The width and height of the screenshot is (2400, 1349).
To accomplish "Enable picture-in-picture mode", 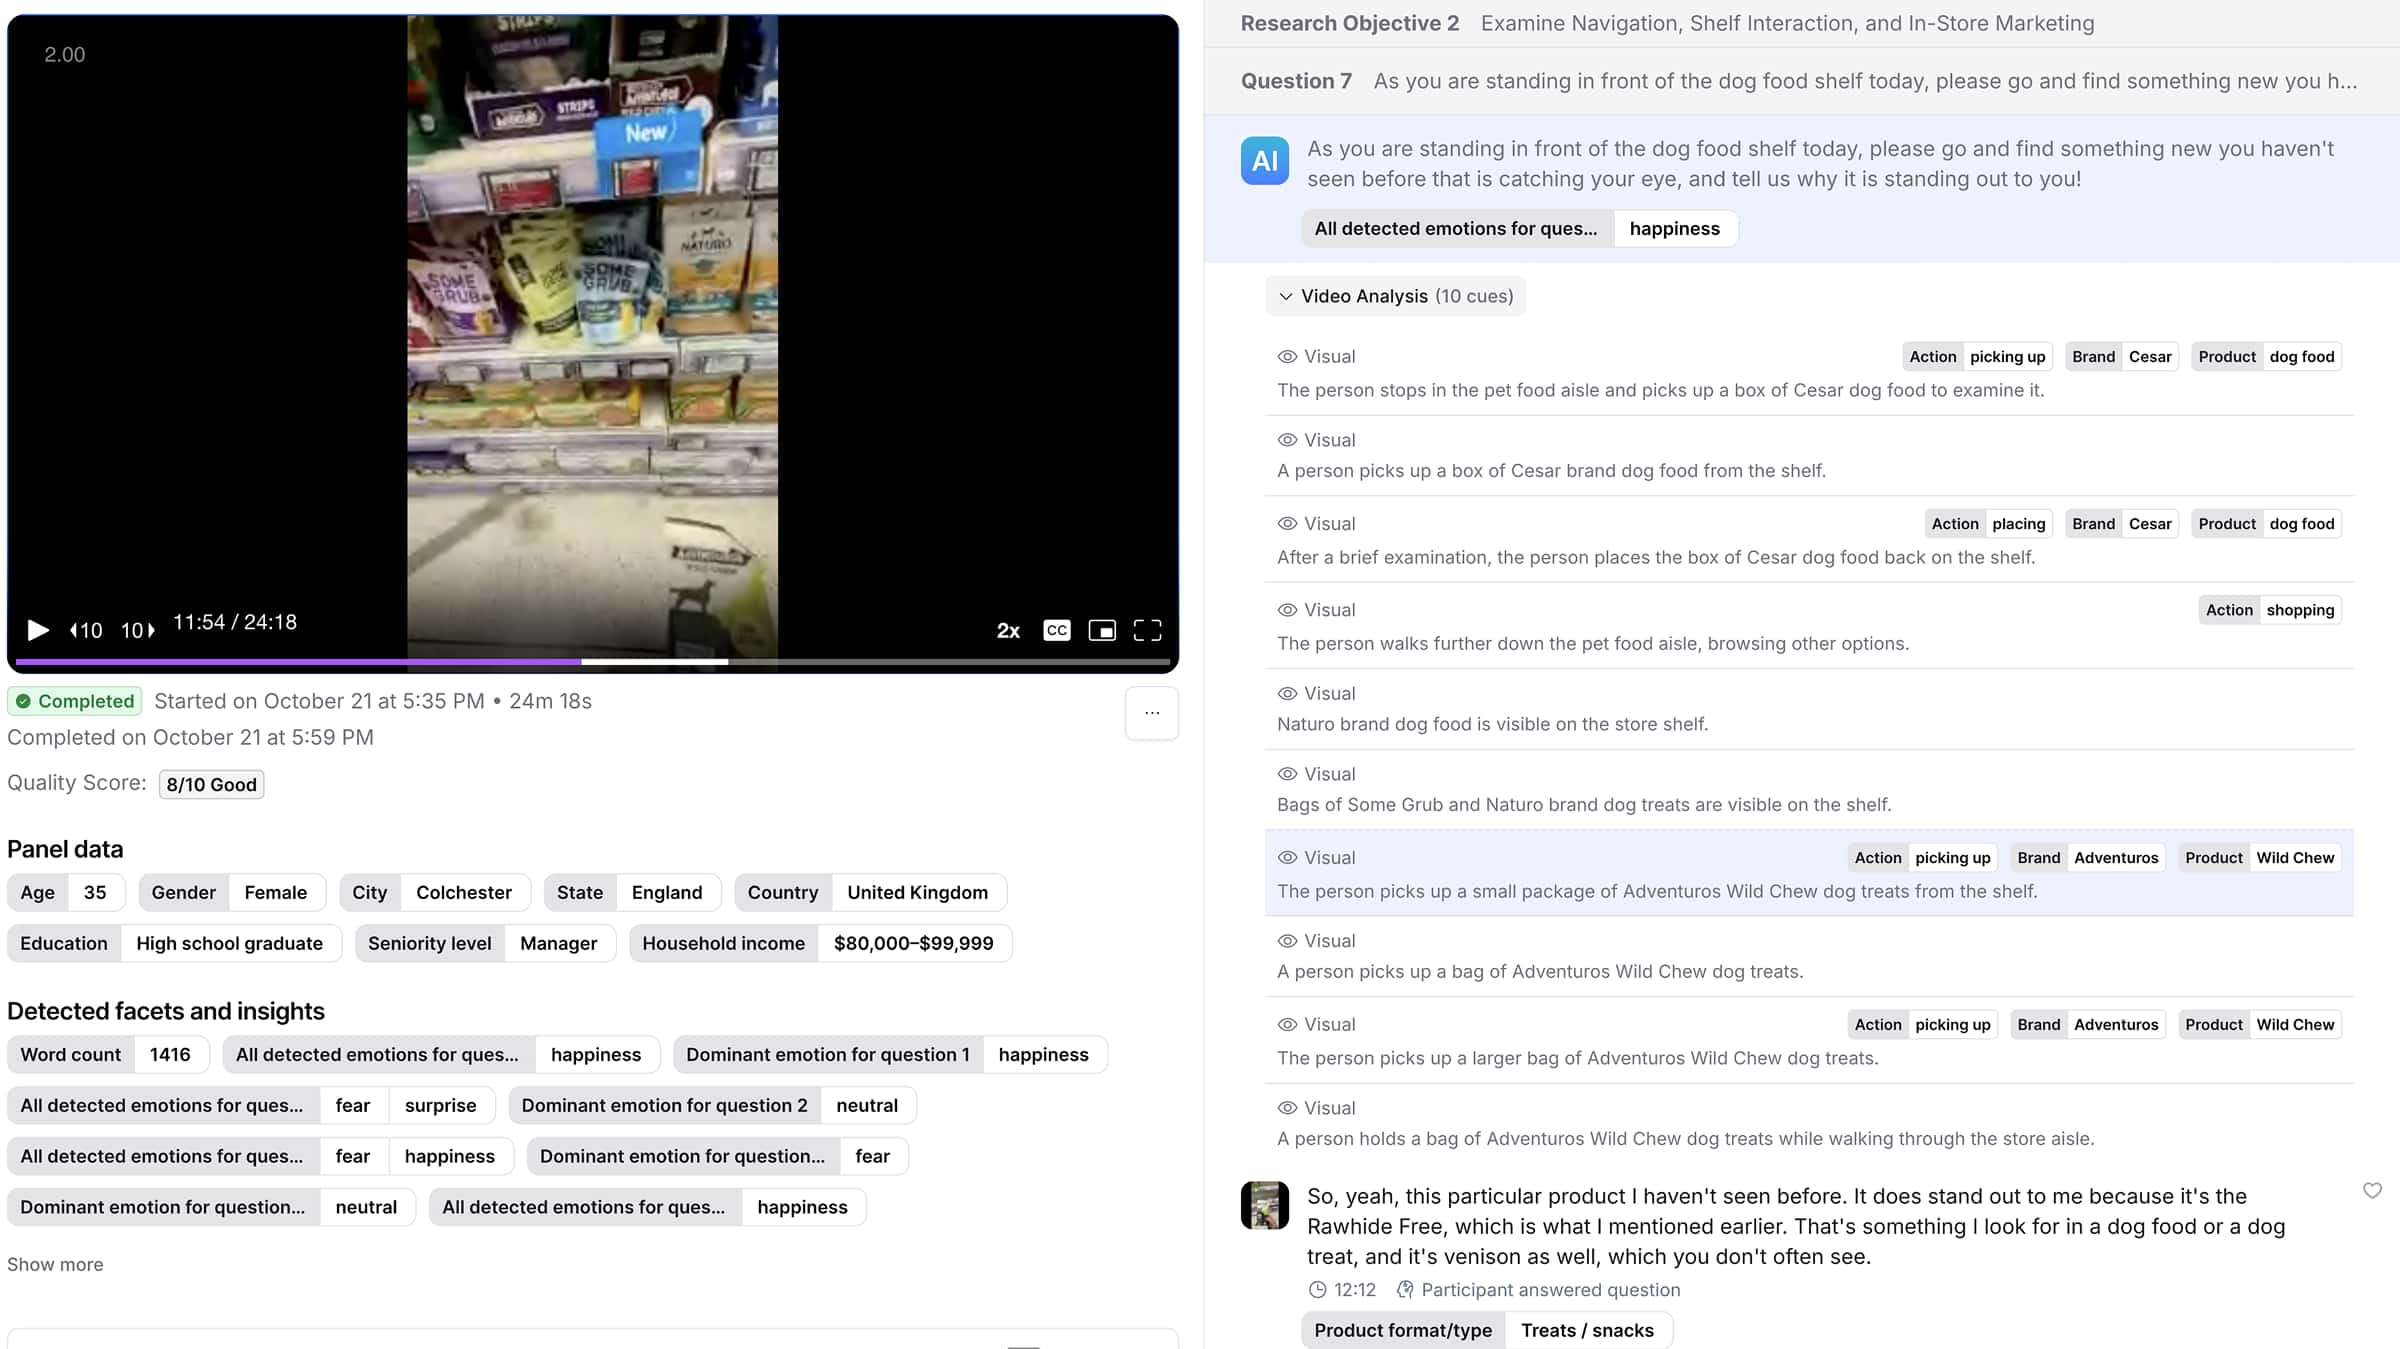I will (x=1102, y=630).
